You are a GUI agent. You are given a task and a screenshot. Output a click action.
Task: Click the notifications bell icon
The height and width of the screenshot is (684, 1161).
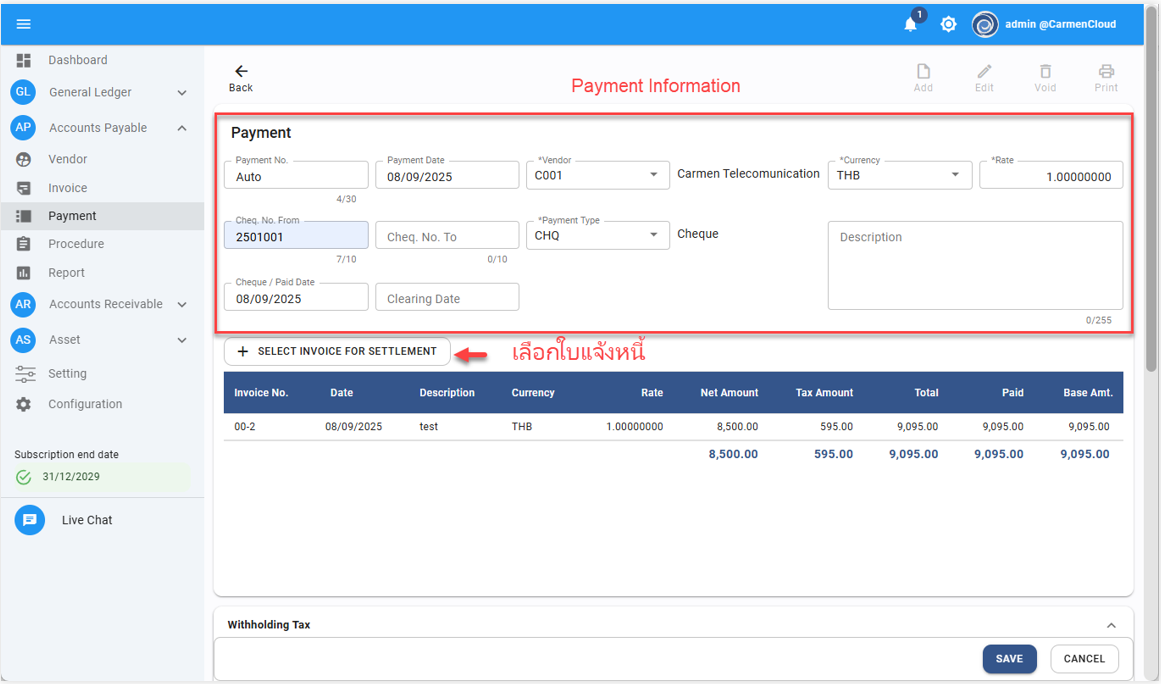(910, 24)
